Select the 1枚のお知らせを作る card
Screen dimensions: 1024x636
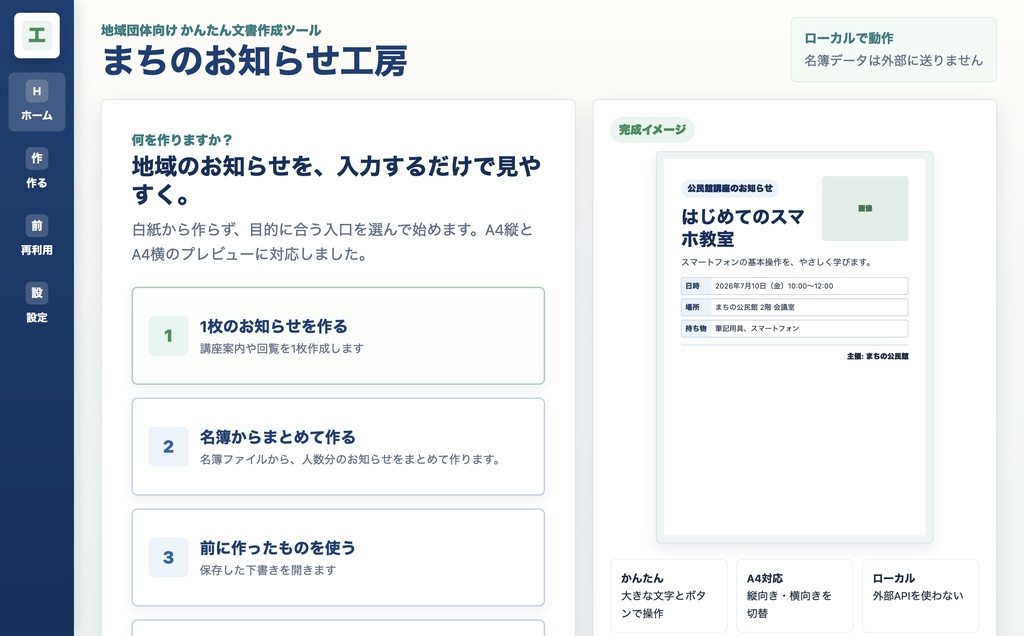coord(338,336)
